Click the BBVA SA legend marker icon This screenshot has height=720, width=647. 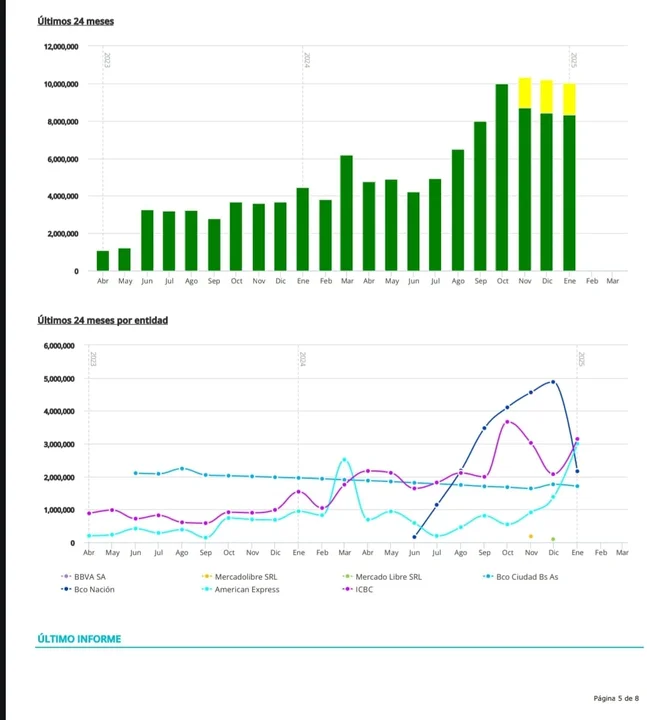point(66,577)
